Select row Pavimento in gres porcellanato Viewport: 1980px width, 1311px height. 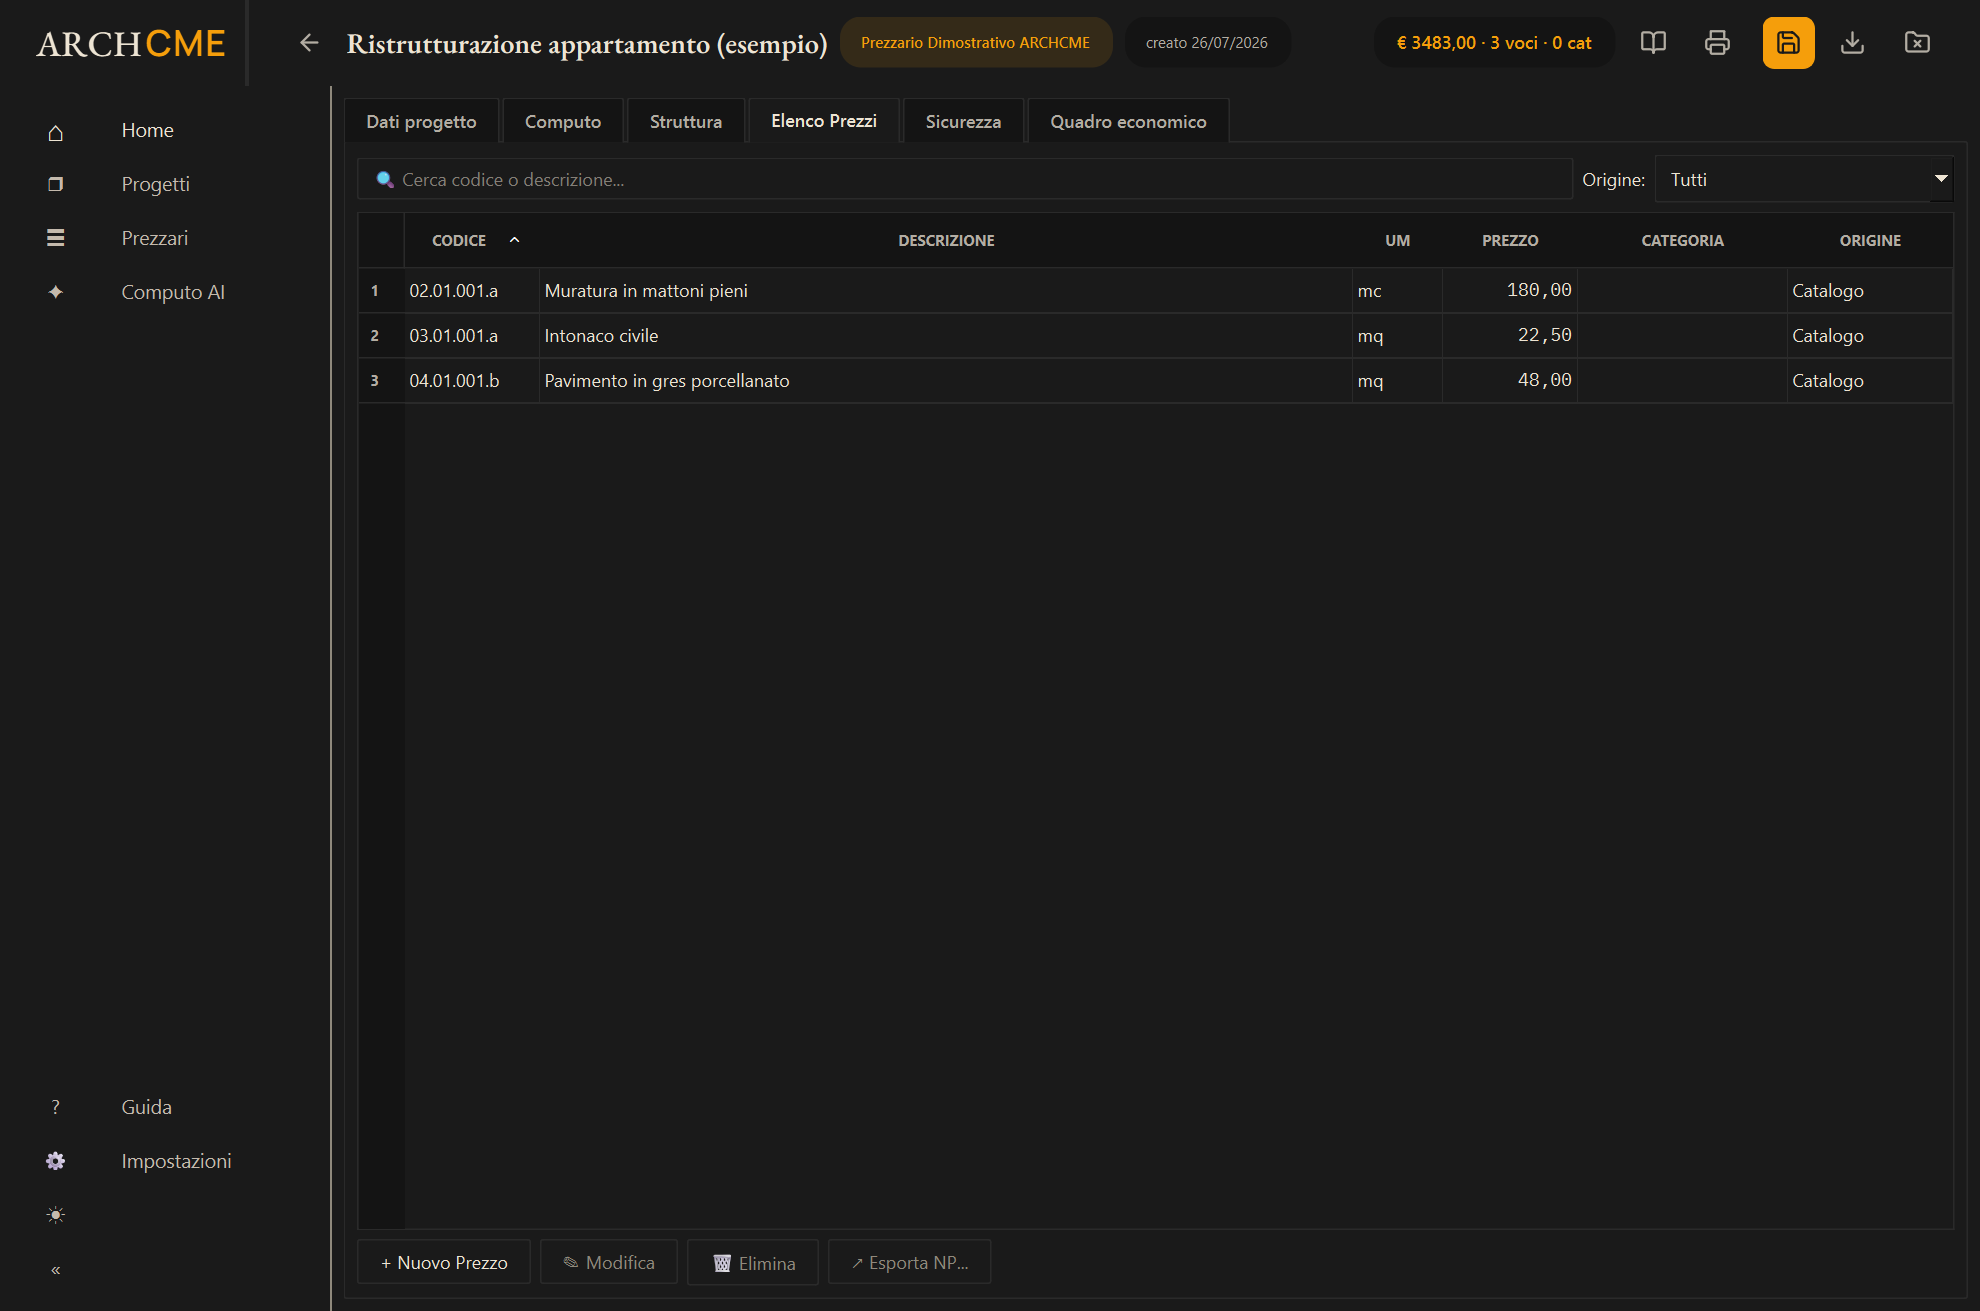click(1155, 381)
